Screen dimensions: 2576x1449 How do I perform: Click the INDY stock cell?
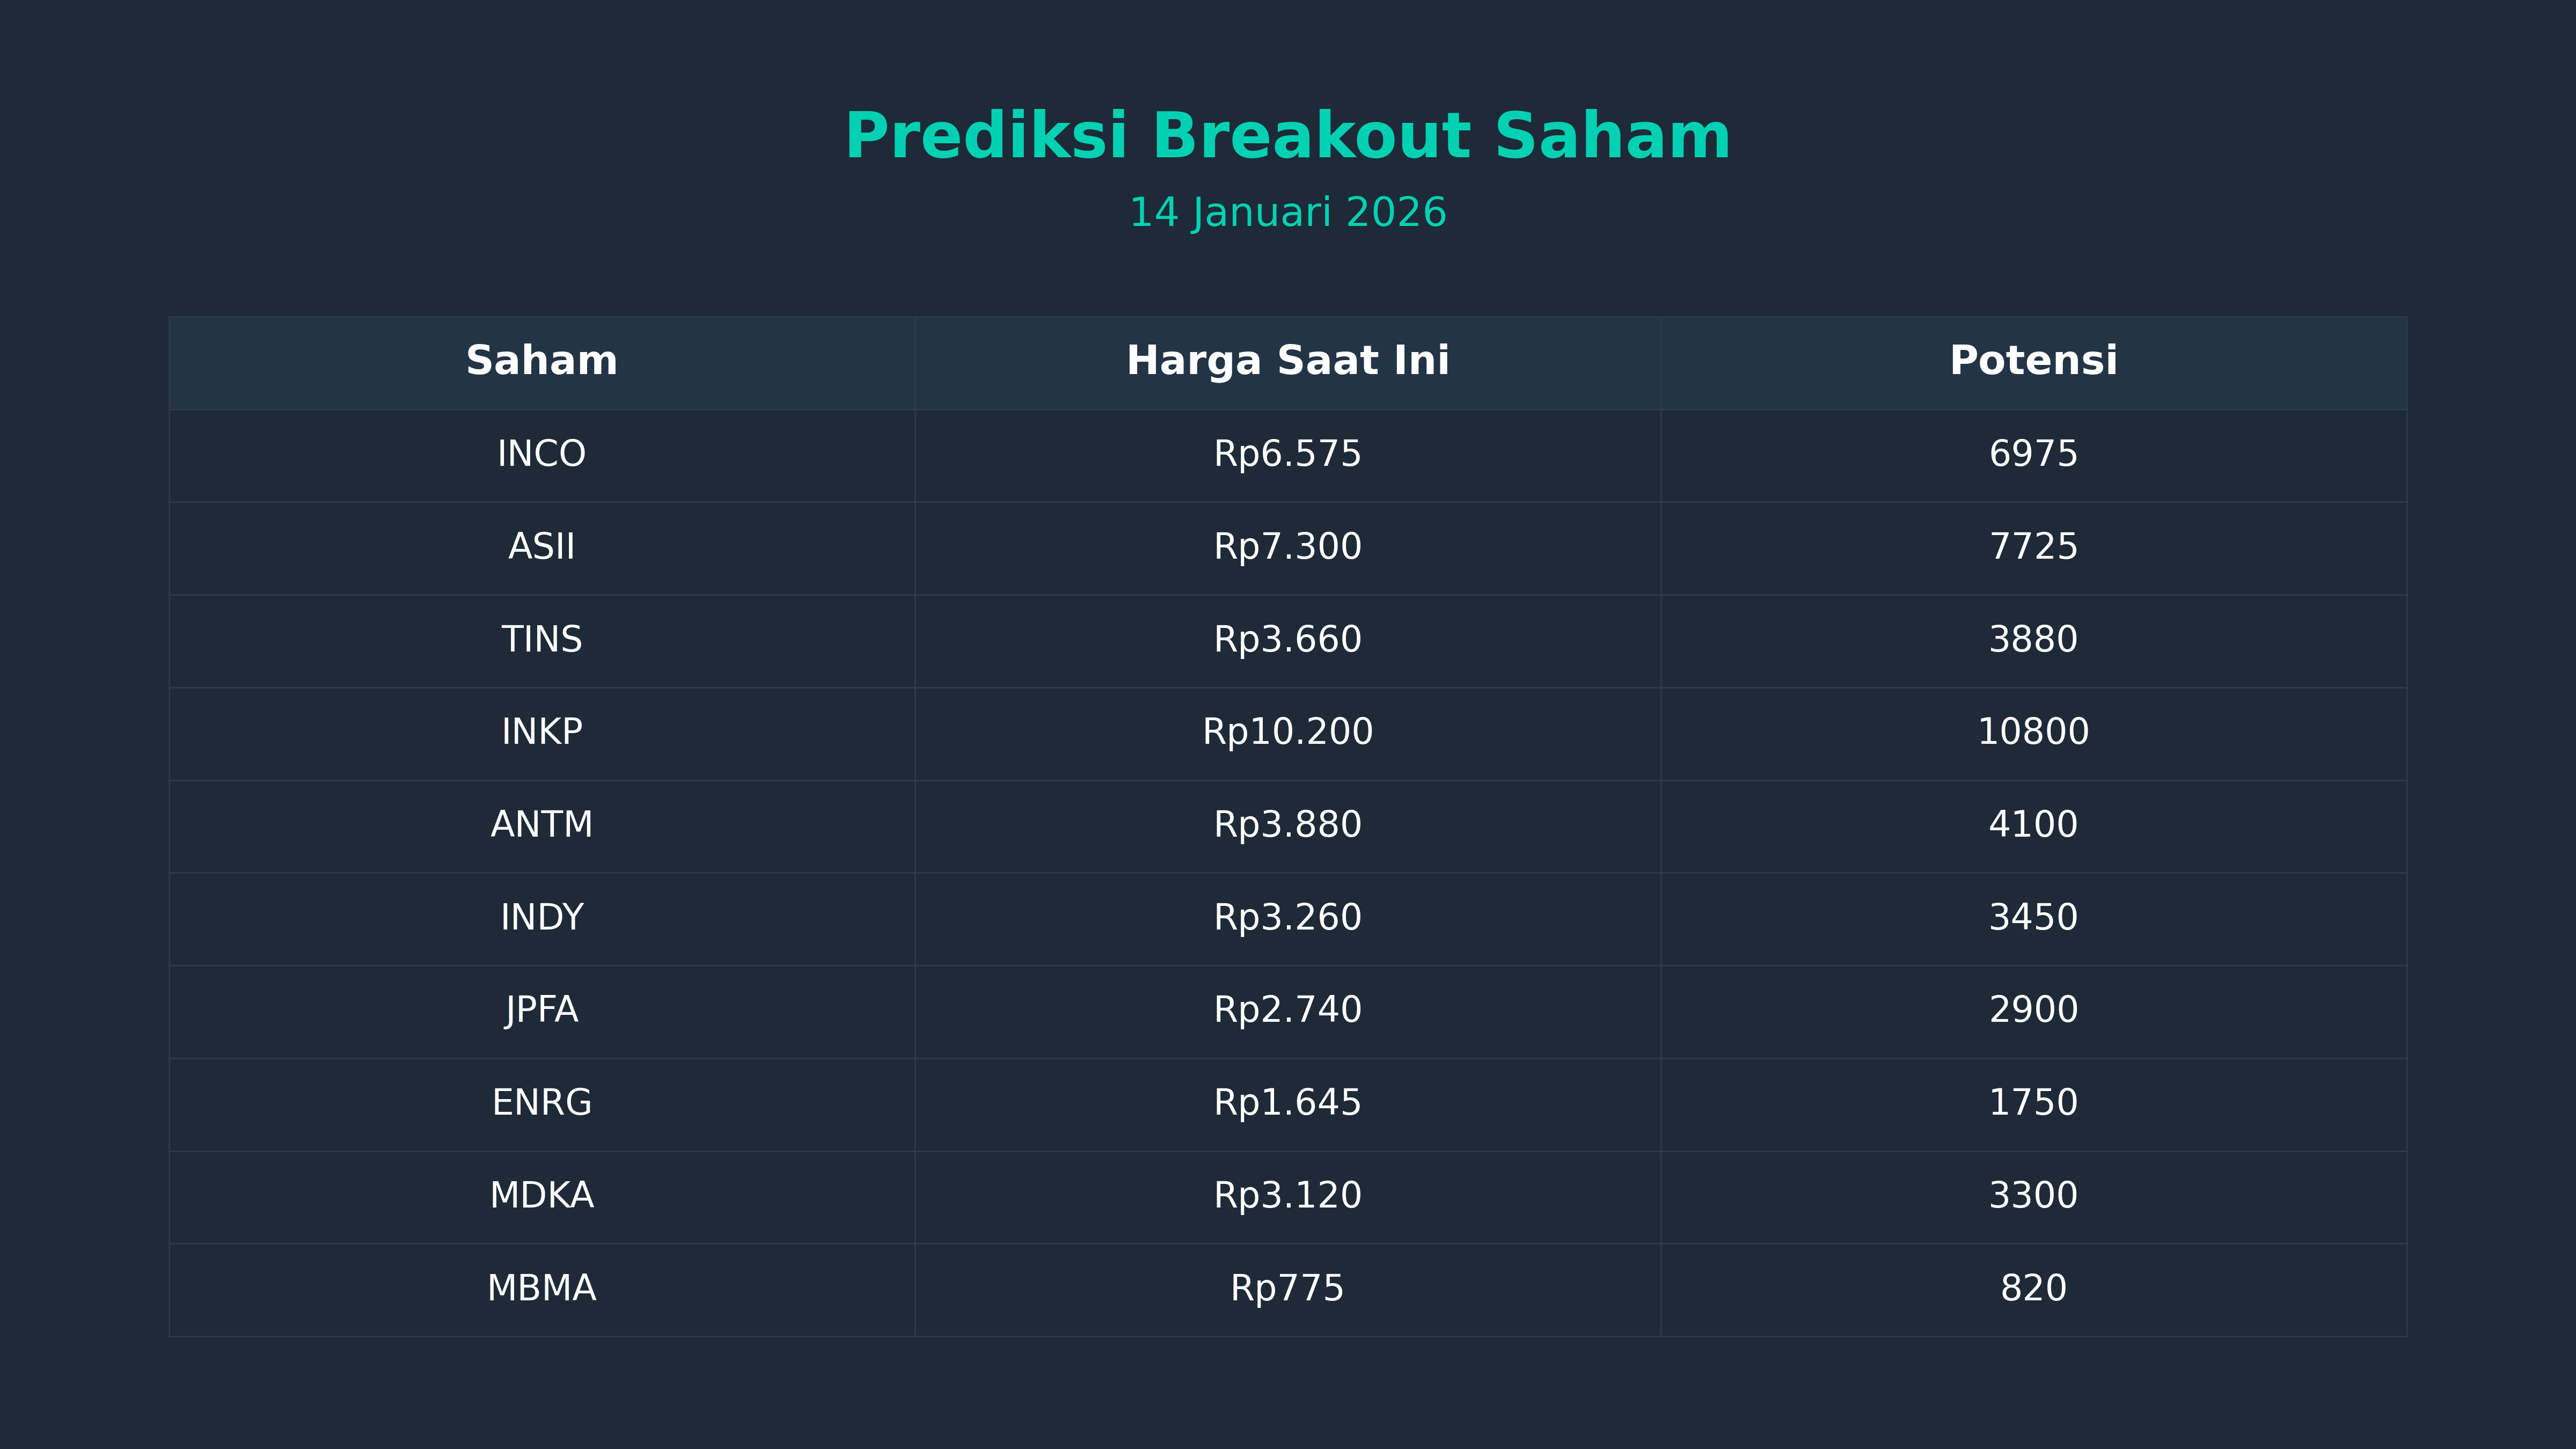tap(541, 918)
